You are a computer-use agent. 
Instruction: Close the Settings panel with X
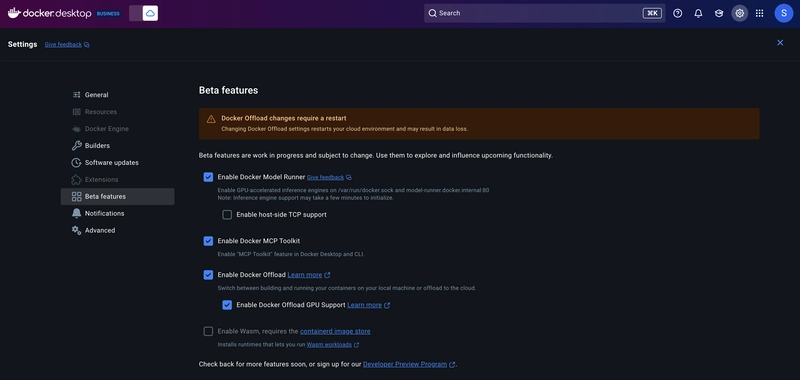point(780,43)
